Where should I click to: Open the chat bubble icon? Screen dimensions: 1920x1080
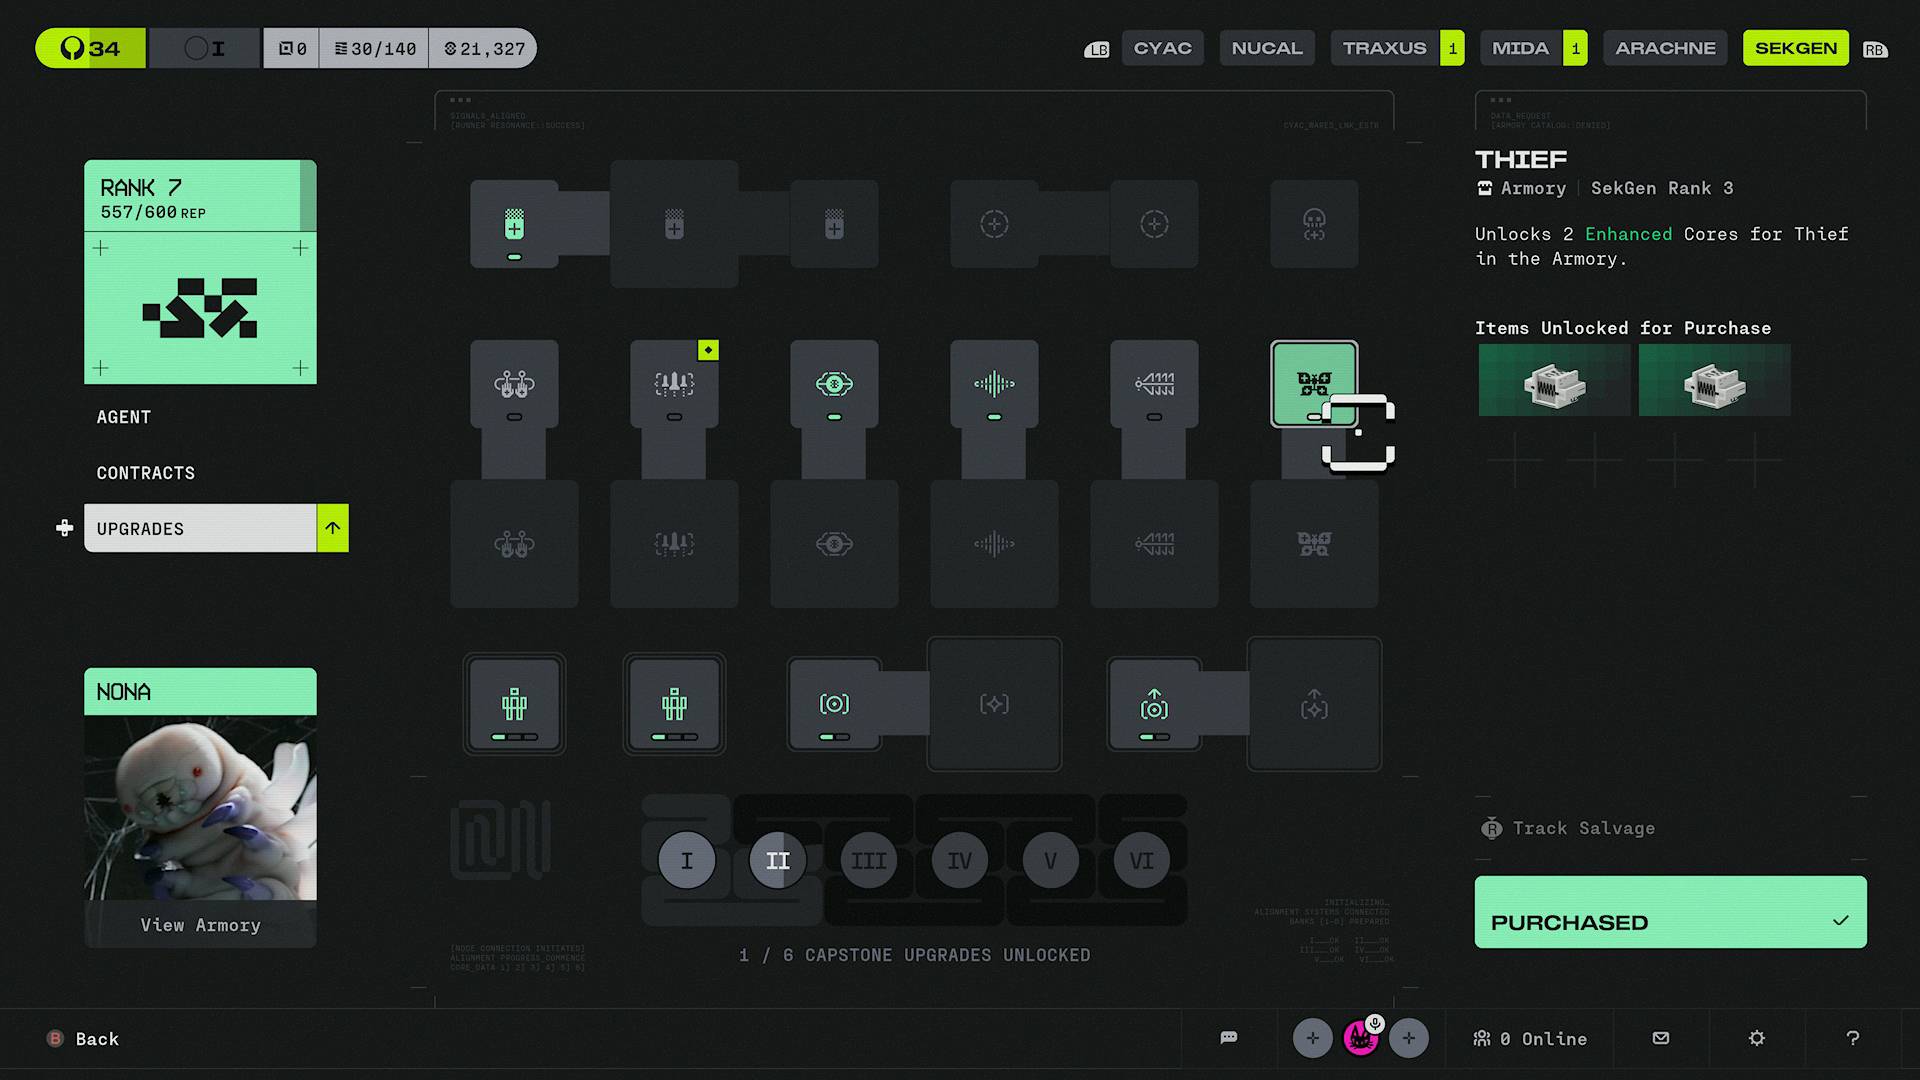tap(1229, 1038)
